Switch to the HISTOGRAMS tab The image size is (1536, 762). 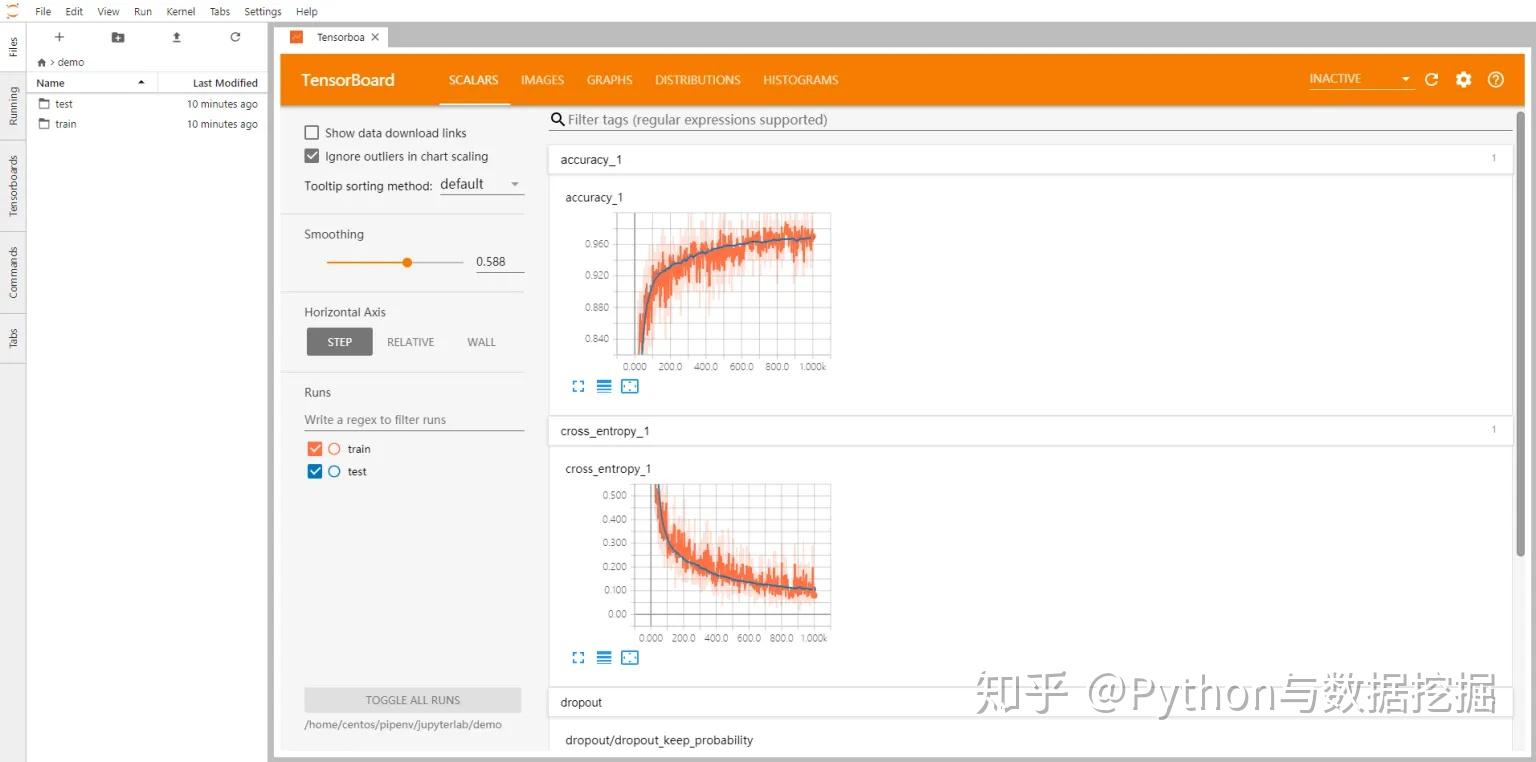pos(800,80)
